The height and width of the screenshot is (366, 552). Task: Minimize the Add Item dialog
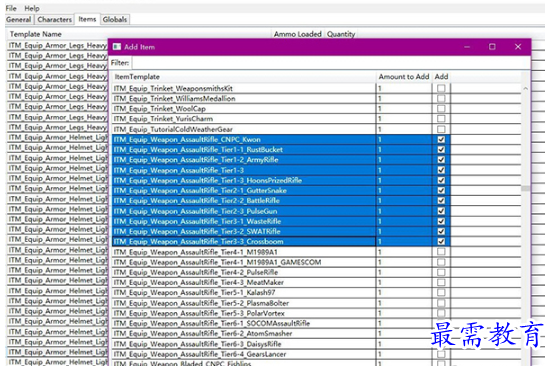pyautogui.click(x=467, y=47)
